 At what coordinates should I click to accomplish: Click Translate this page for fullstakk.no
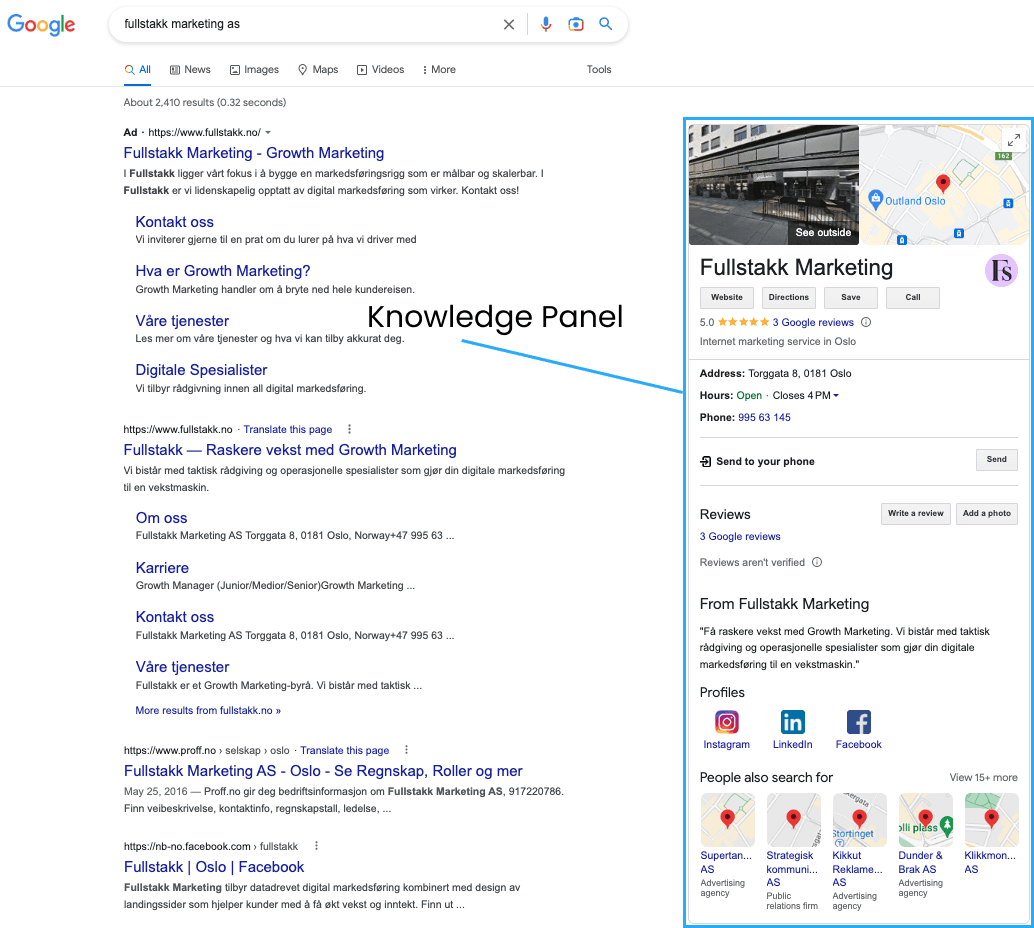(x=288, y=429)
